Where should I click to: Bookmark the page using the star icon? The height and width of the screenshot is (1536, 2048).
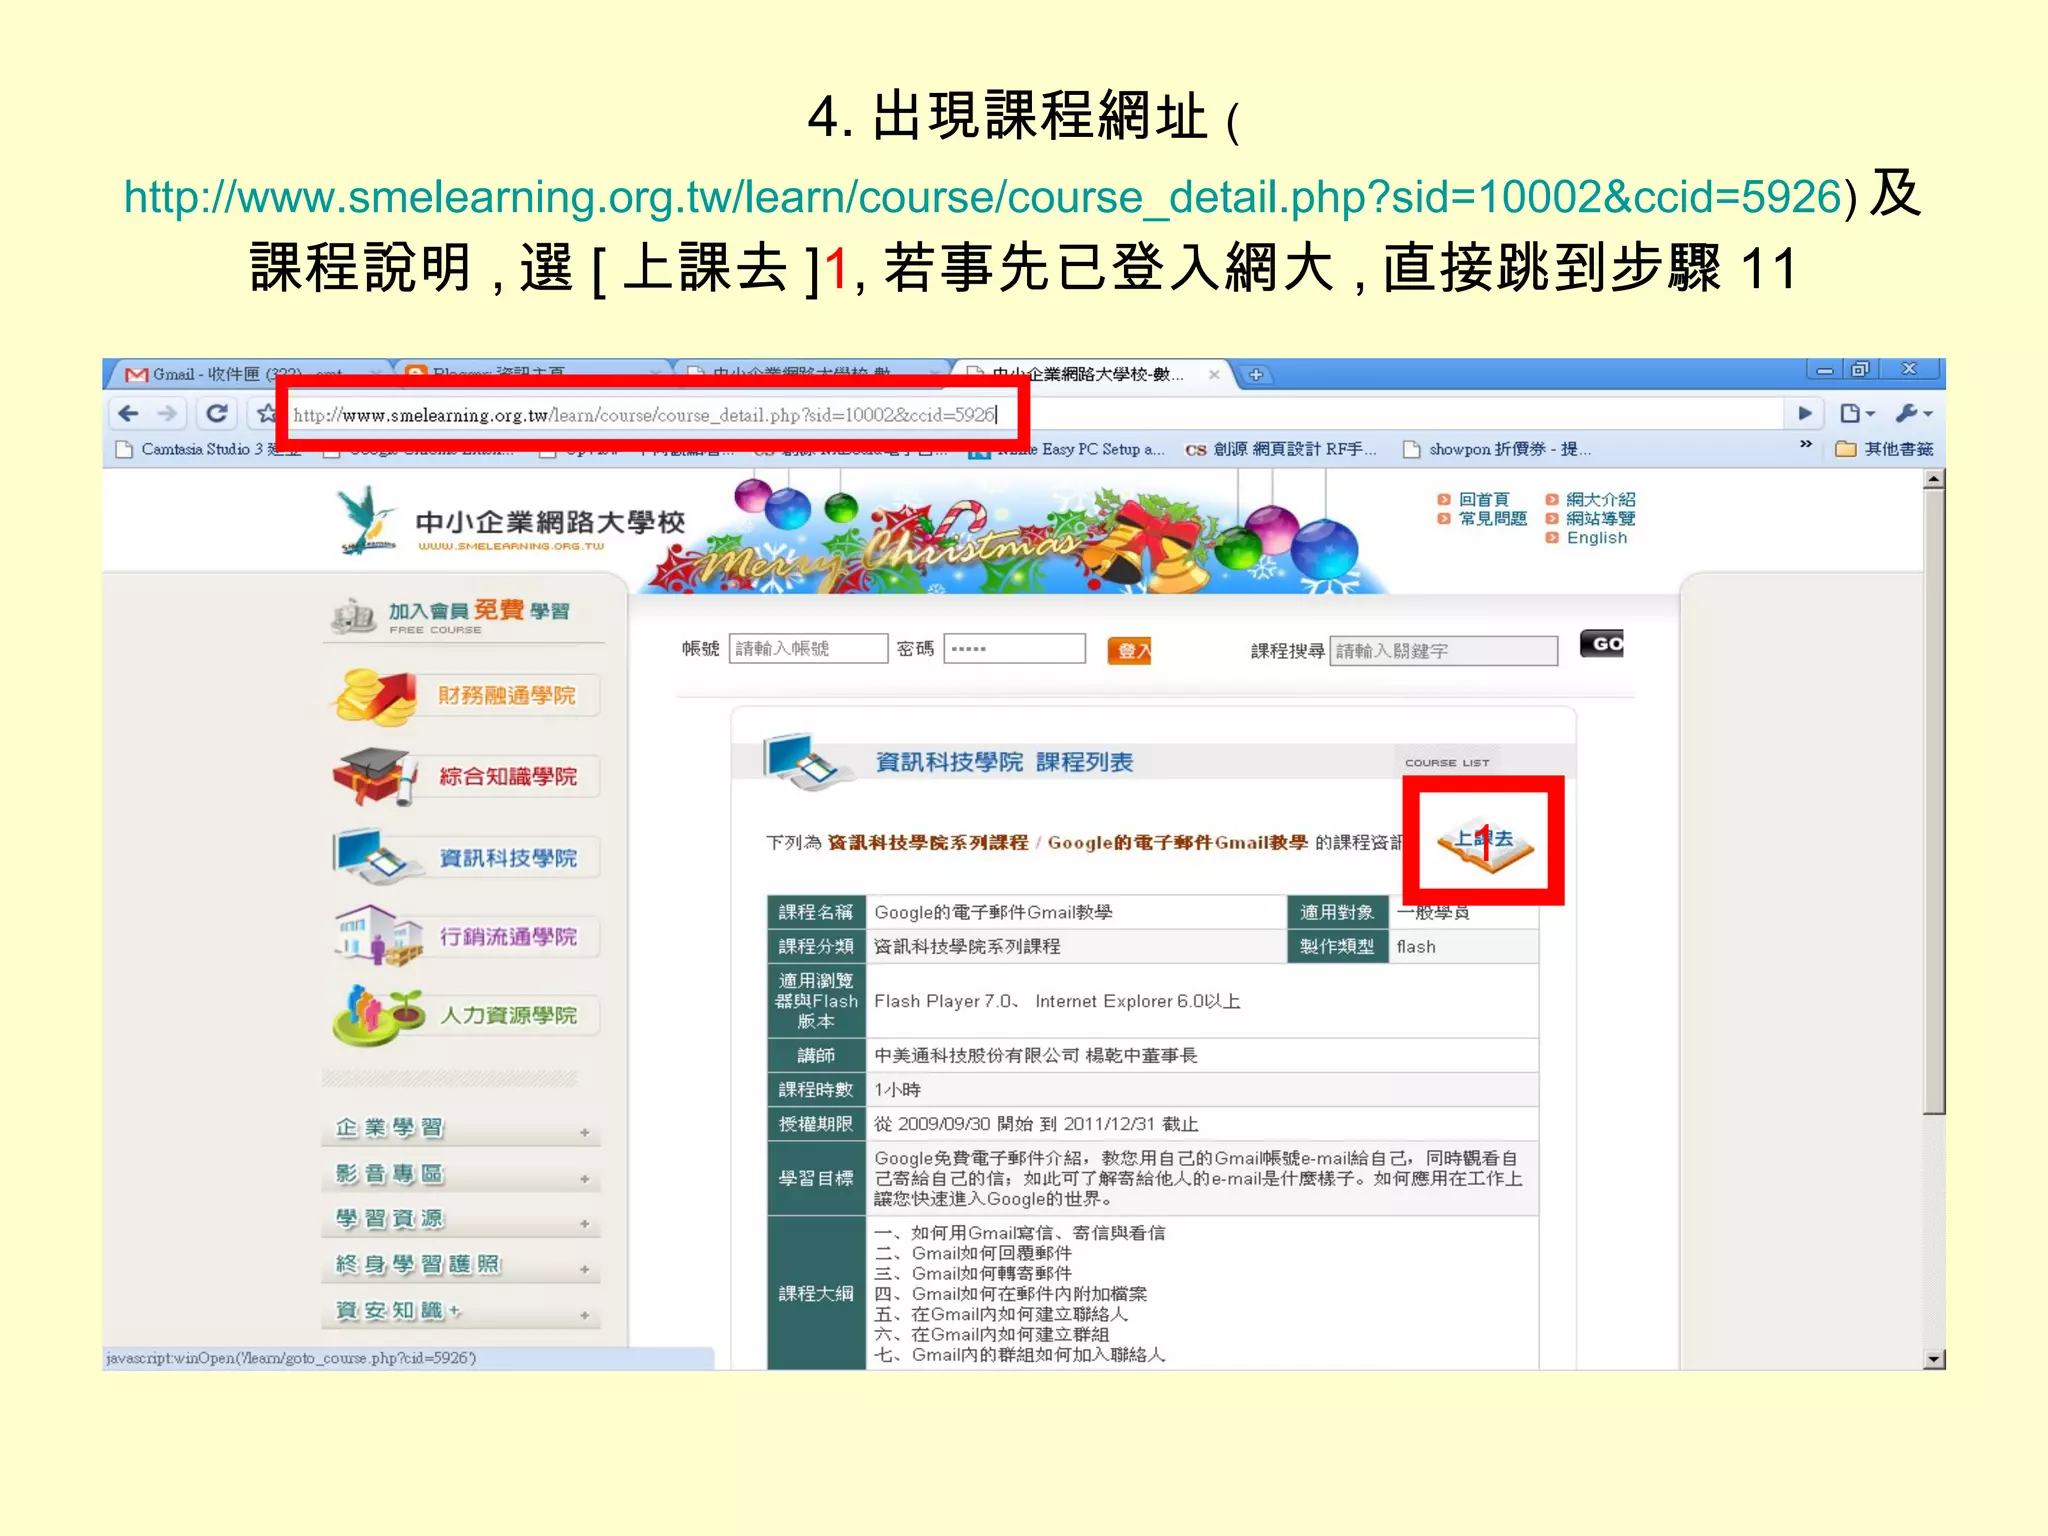[265, 414]
